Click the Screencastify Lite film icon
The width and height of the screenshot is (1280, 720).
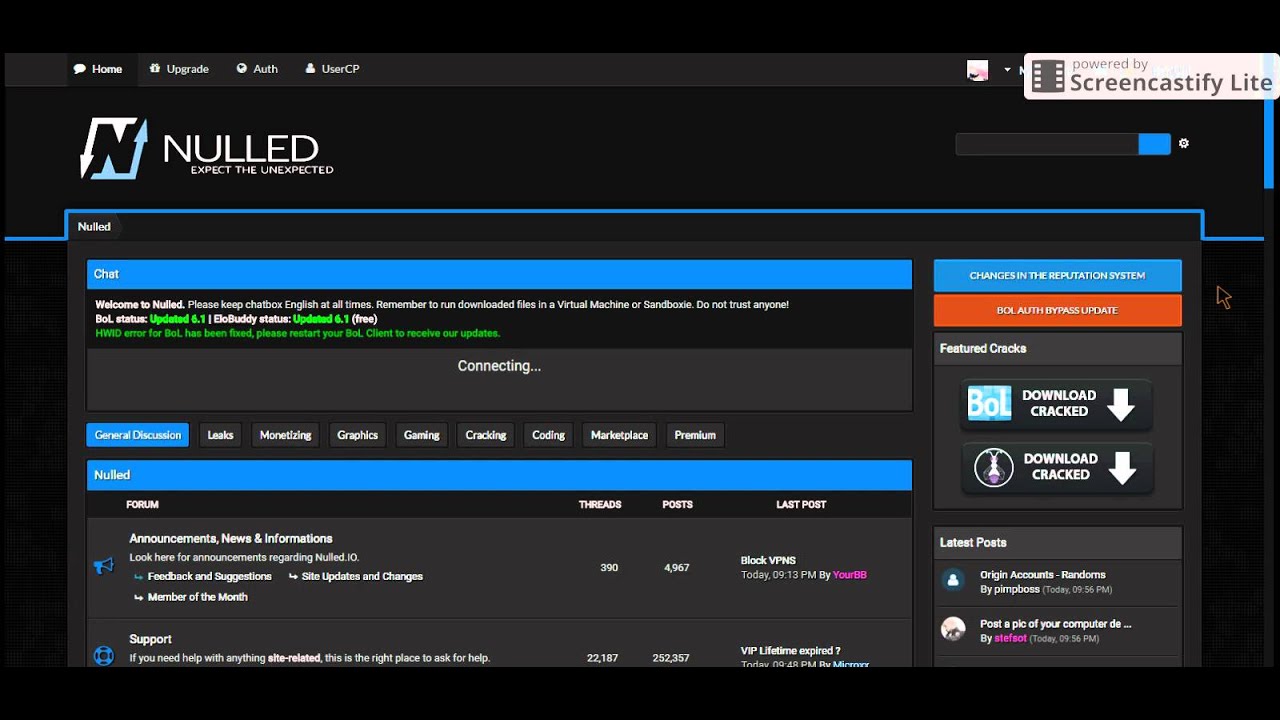pos(1048,77)
